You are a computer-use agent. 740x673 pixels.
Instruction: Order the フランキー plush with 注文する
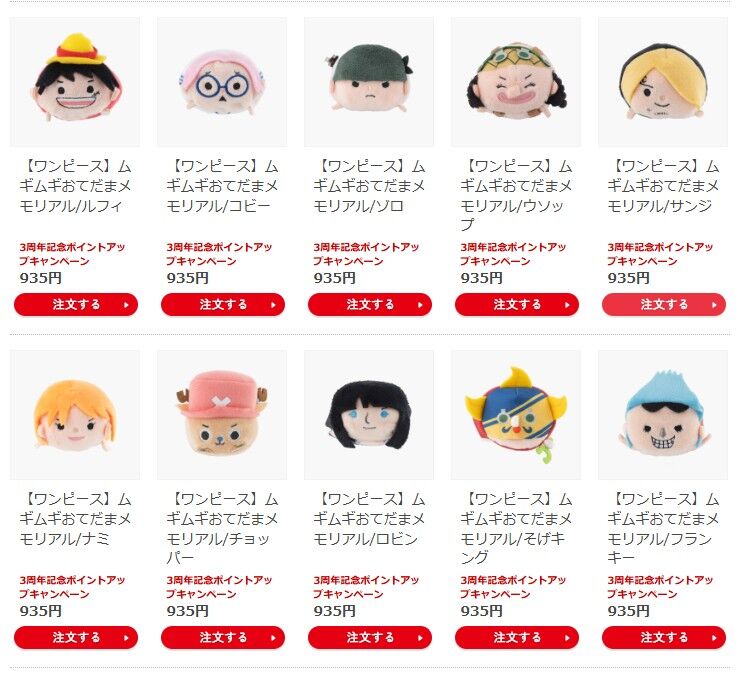point(664,637)
